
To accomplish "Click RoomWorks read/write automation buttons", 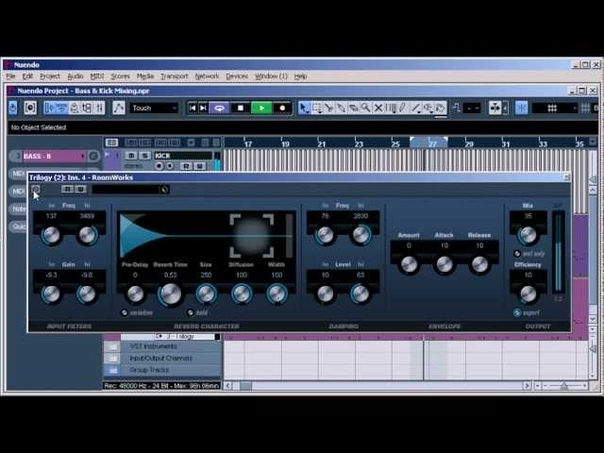I will point(74,189).
